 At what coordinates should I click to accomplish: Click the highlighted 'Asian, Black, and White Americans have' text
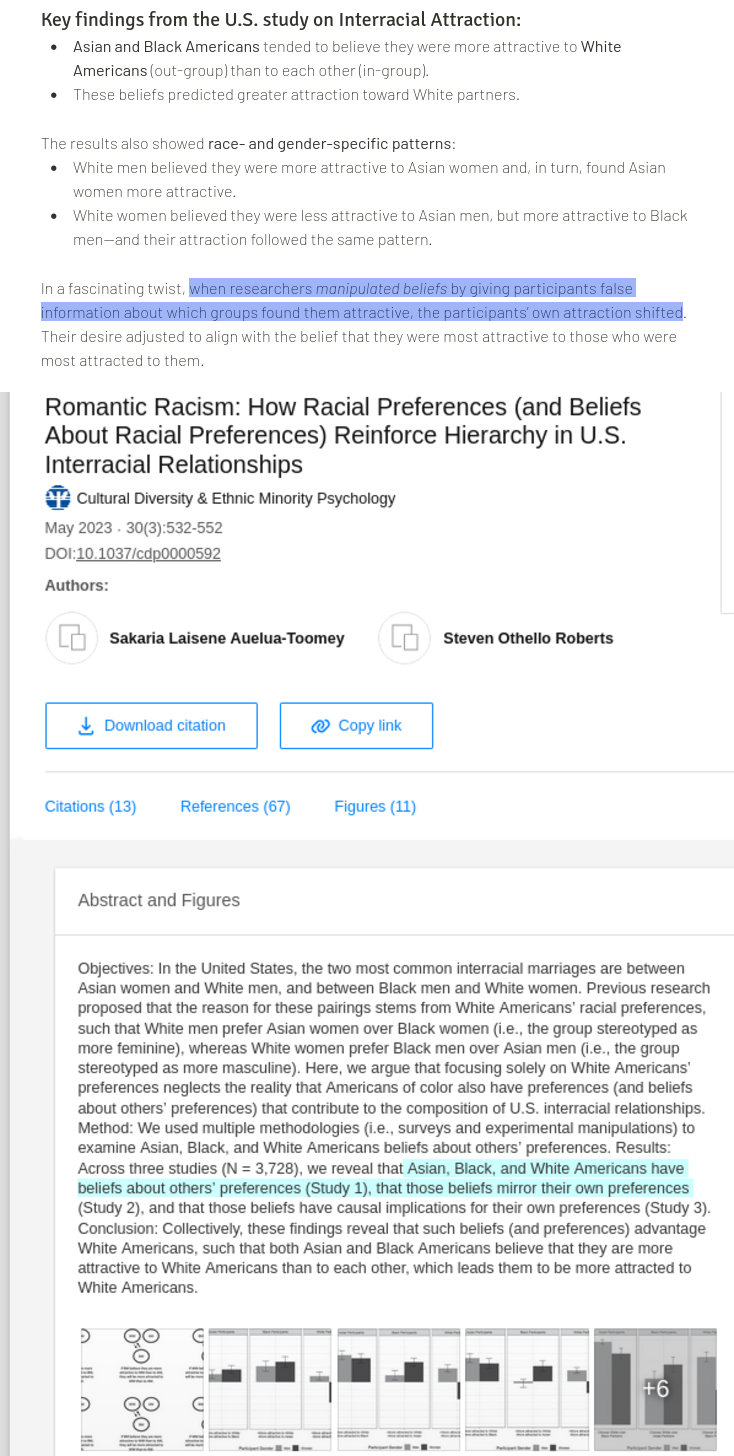pyautogui.click(x=546, y=1168)
